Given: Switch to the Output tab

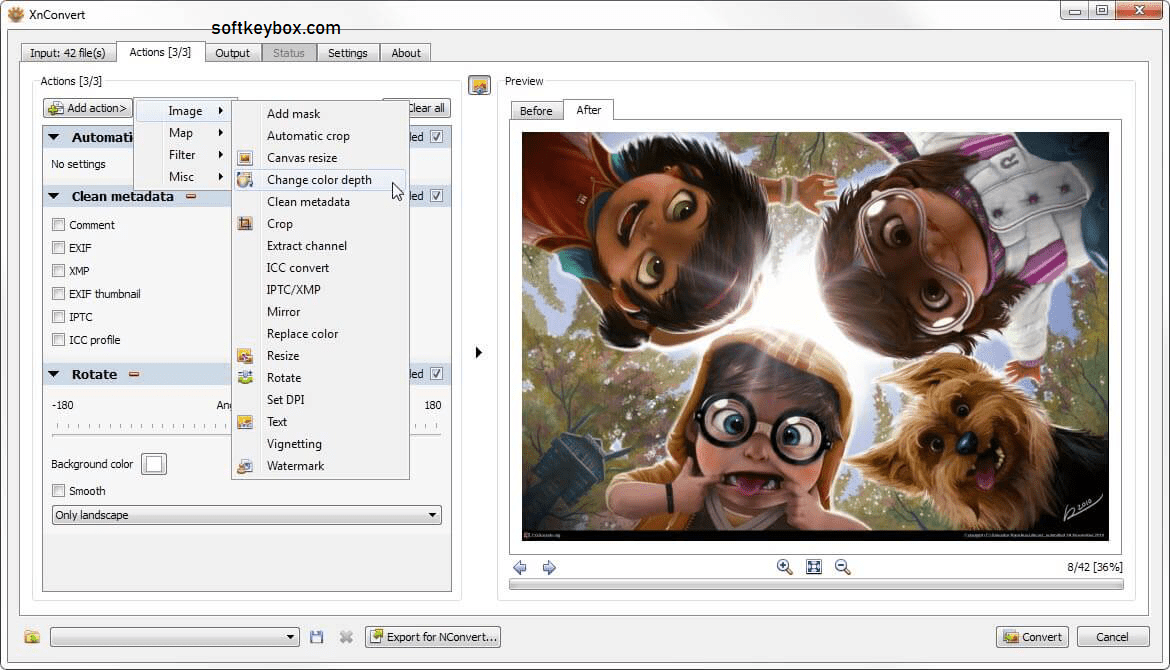Looking at the screenshot, I should click(233, 52).
